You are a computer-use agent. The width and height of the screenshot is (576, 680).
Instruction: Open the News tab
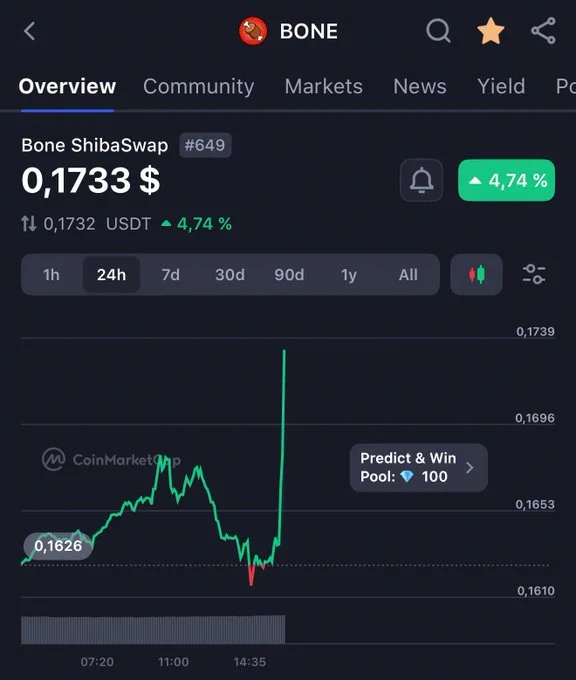(x=420, y=86)
